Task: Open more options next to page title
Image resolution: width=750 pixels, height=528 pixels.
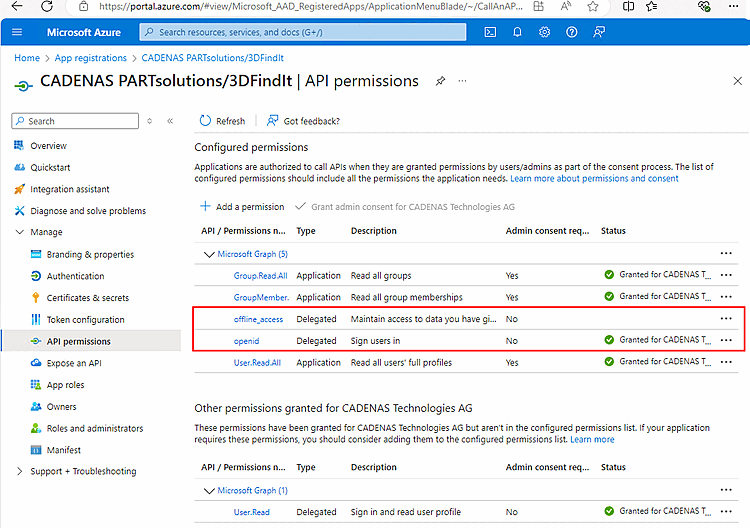Action: [462, 81]
